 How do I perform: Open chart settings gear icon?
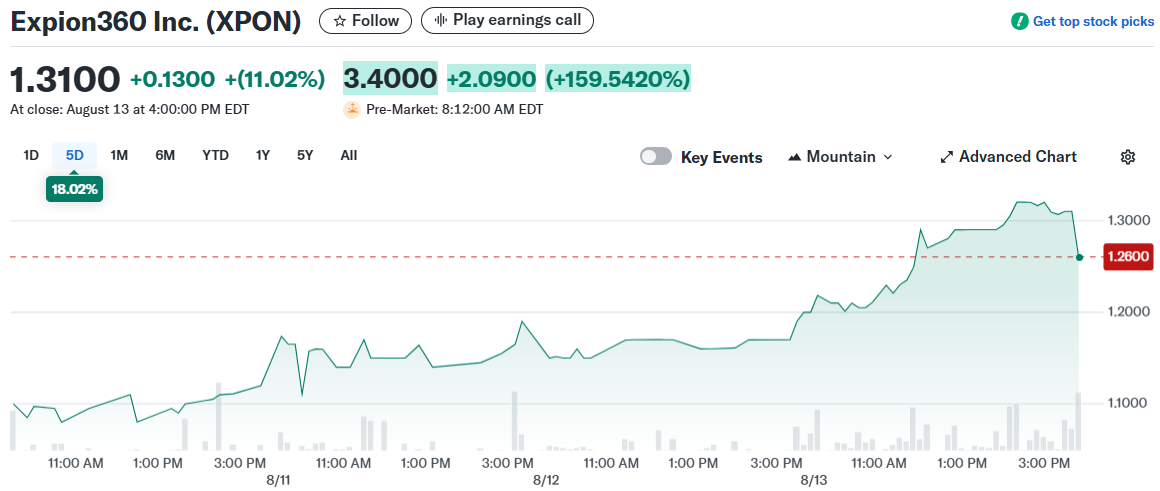pos(1127,157)
